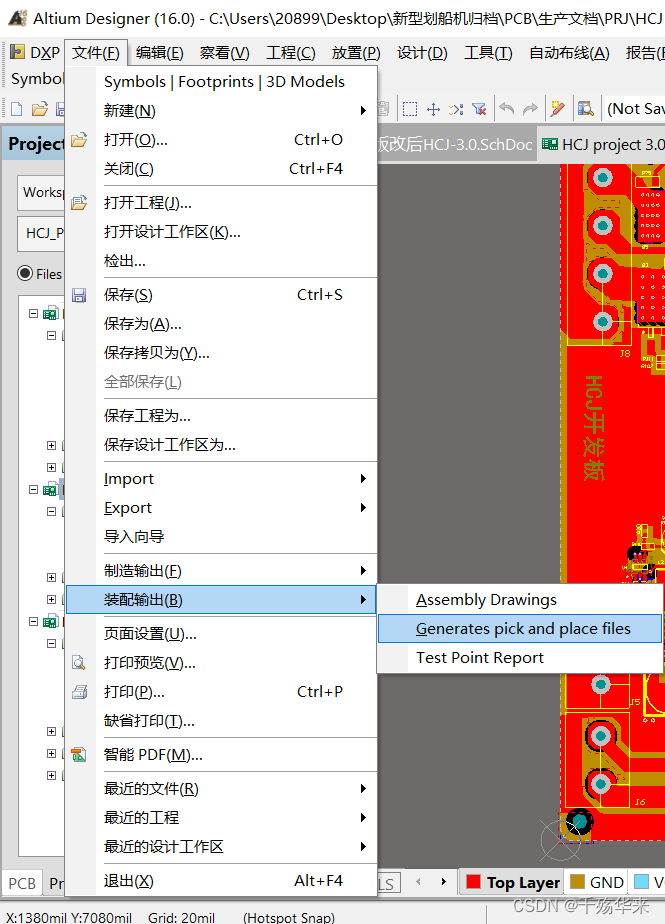Click the HCJ project PCB tab icon
The image size is (665, 924).
(550, 144)
